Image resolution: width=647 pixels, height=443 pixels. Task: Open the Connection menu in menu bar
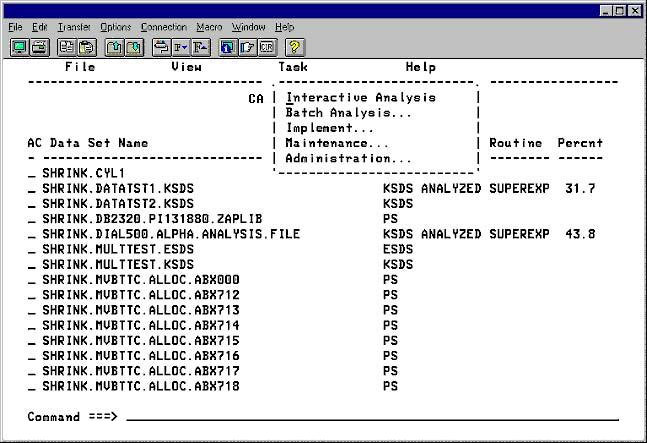pos(163,26)
